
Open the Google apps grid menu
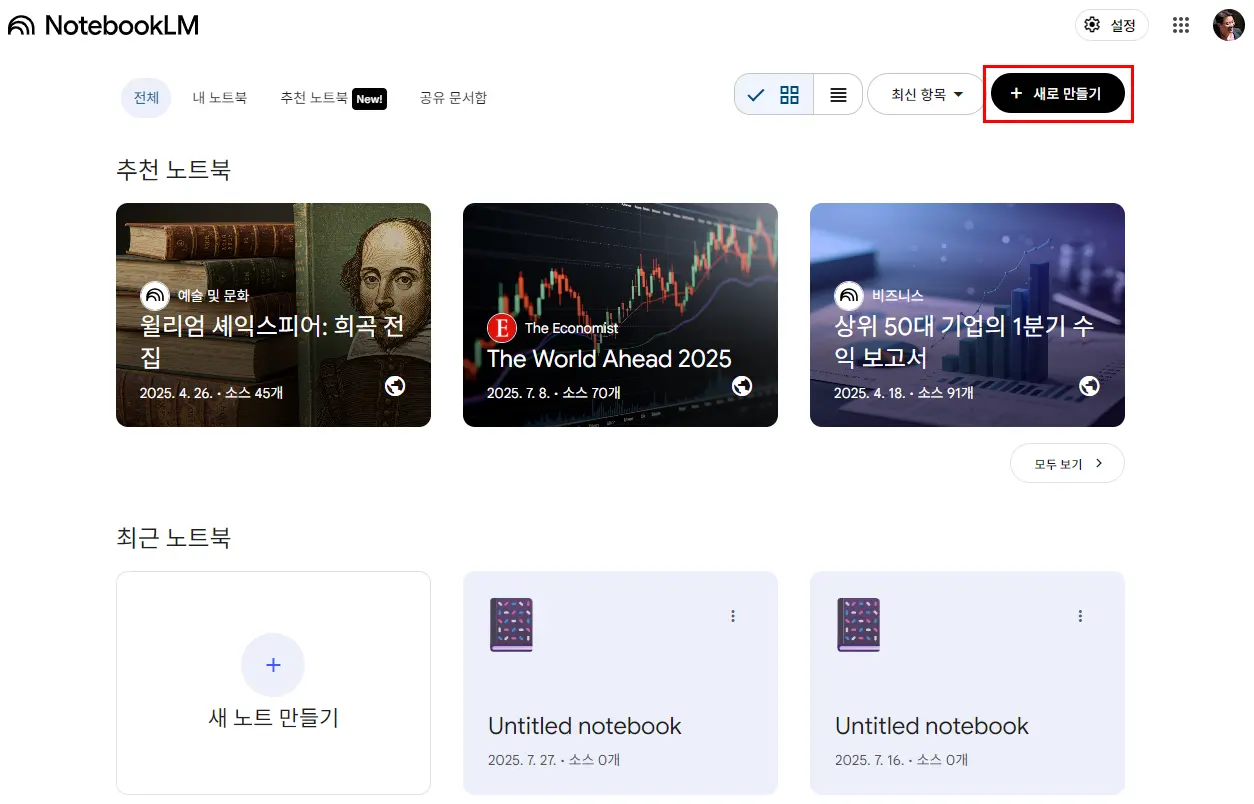pyautogui.click(x=1180, y=25)
